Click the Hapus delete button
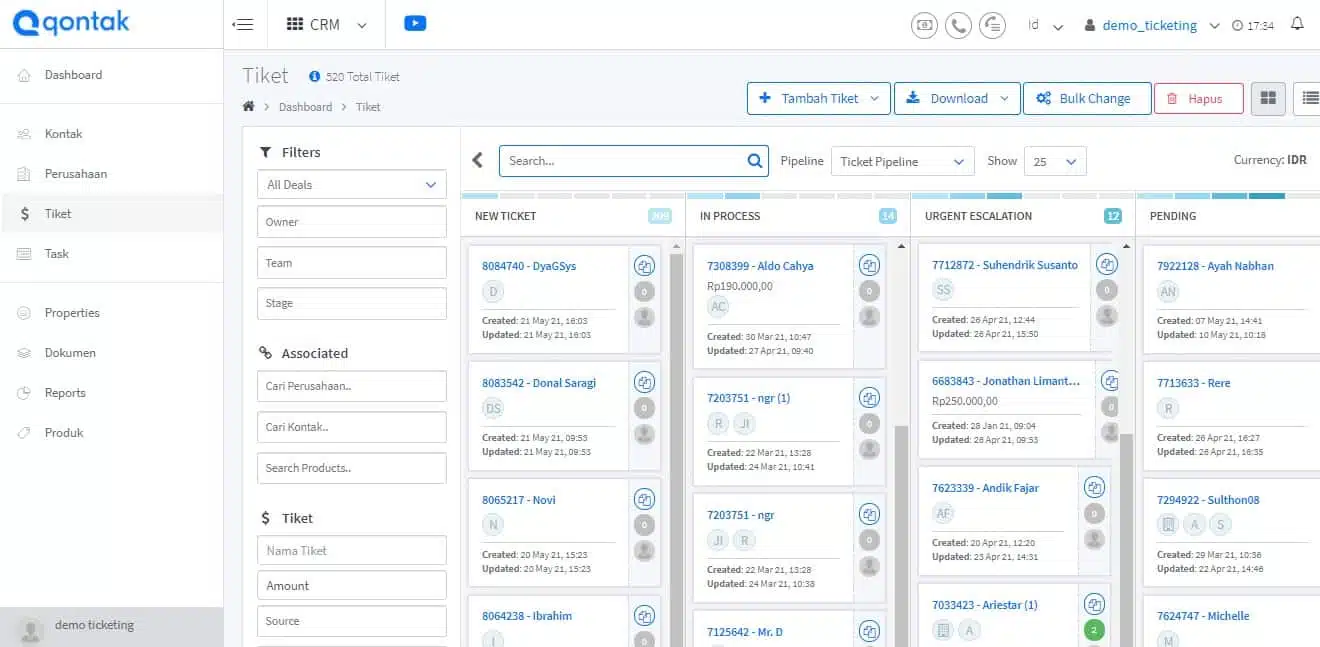 [x=1199, y=98]
